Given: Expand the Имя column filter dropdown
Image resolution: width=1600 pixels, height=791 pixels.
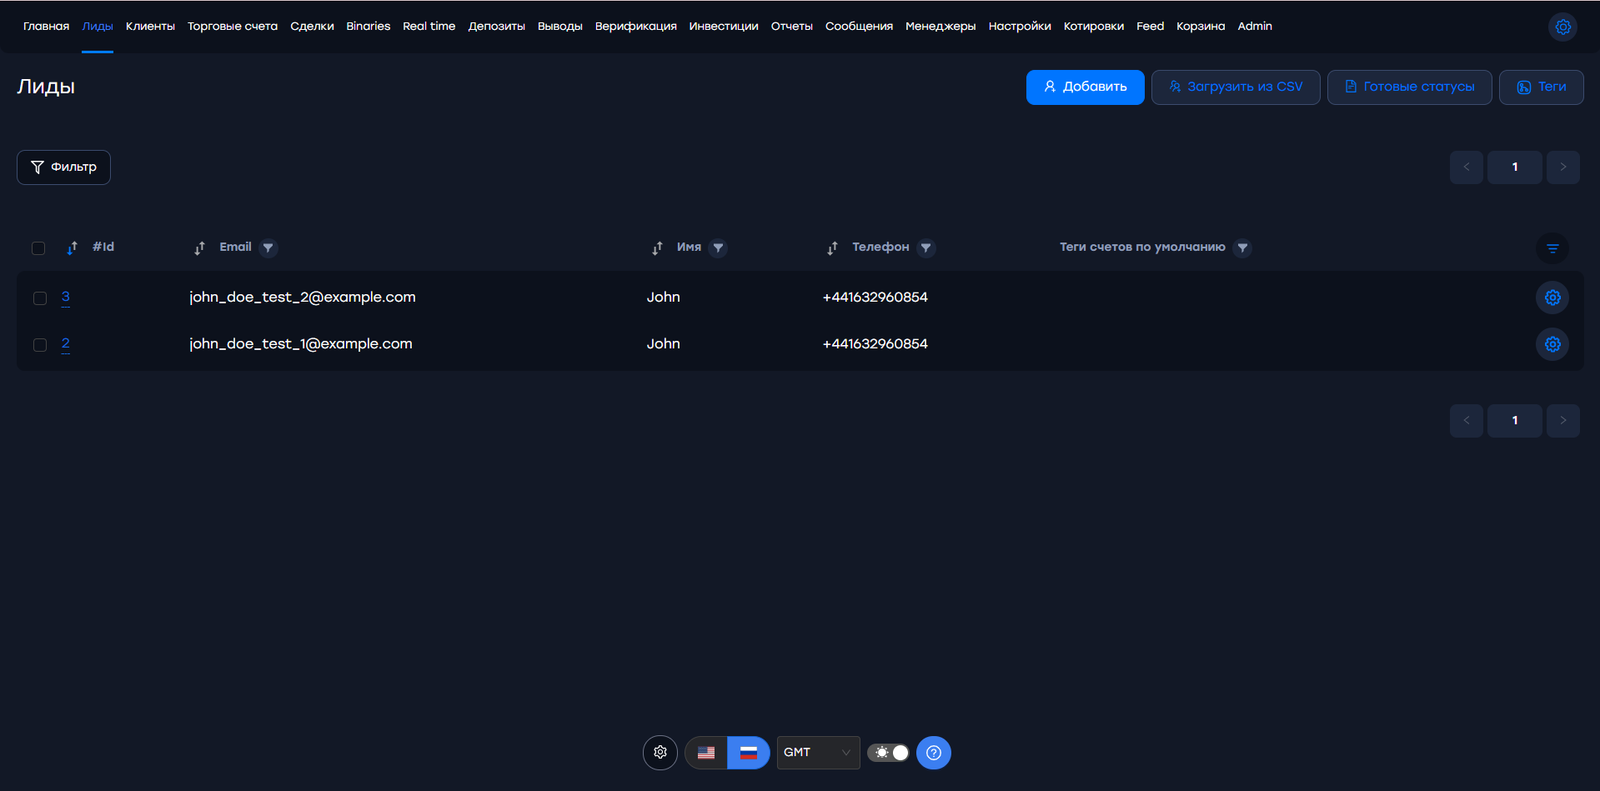Looking at the screenshot, I should [x=718, y=248].
